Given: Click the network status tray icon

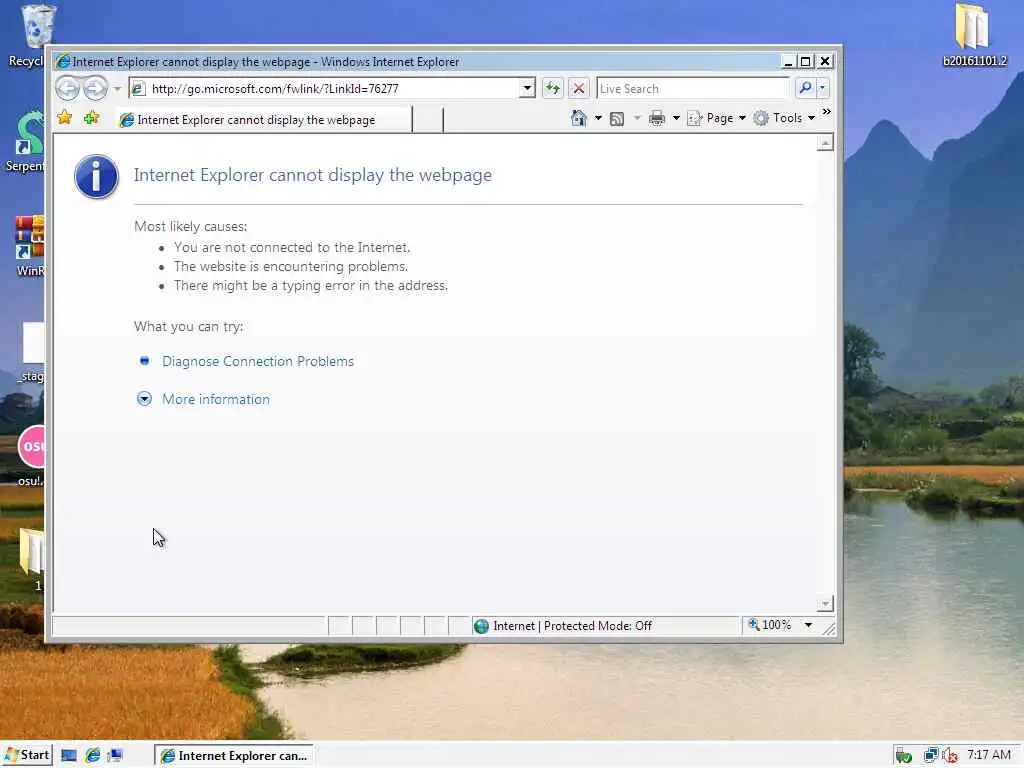Looking at the screenshot, I should click(931, 756).
